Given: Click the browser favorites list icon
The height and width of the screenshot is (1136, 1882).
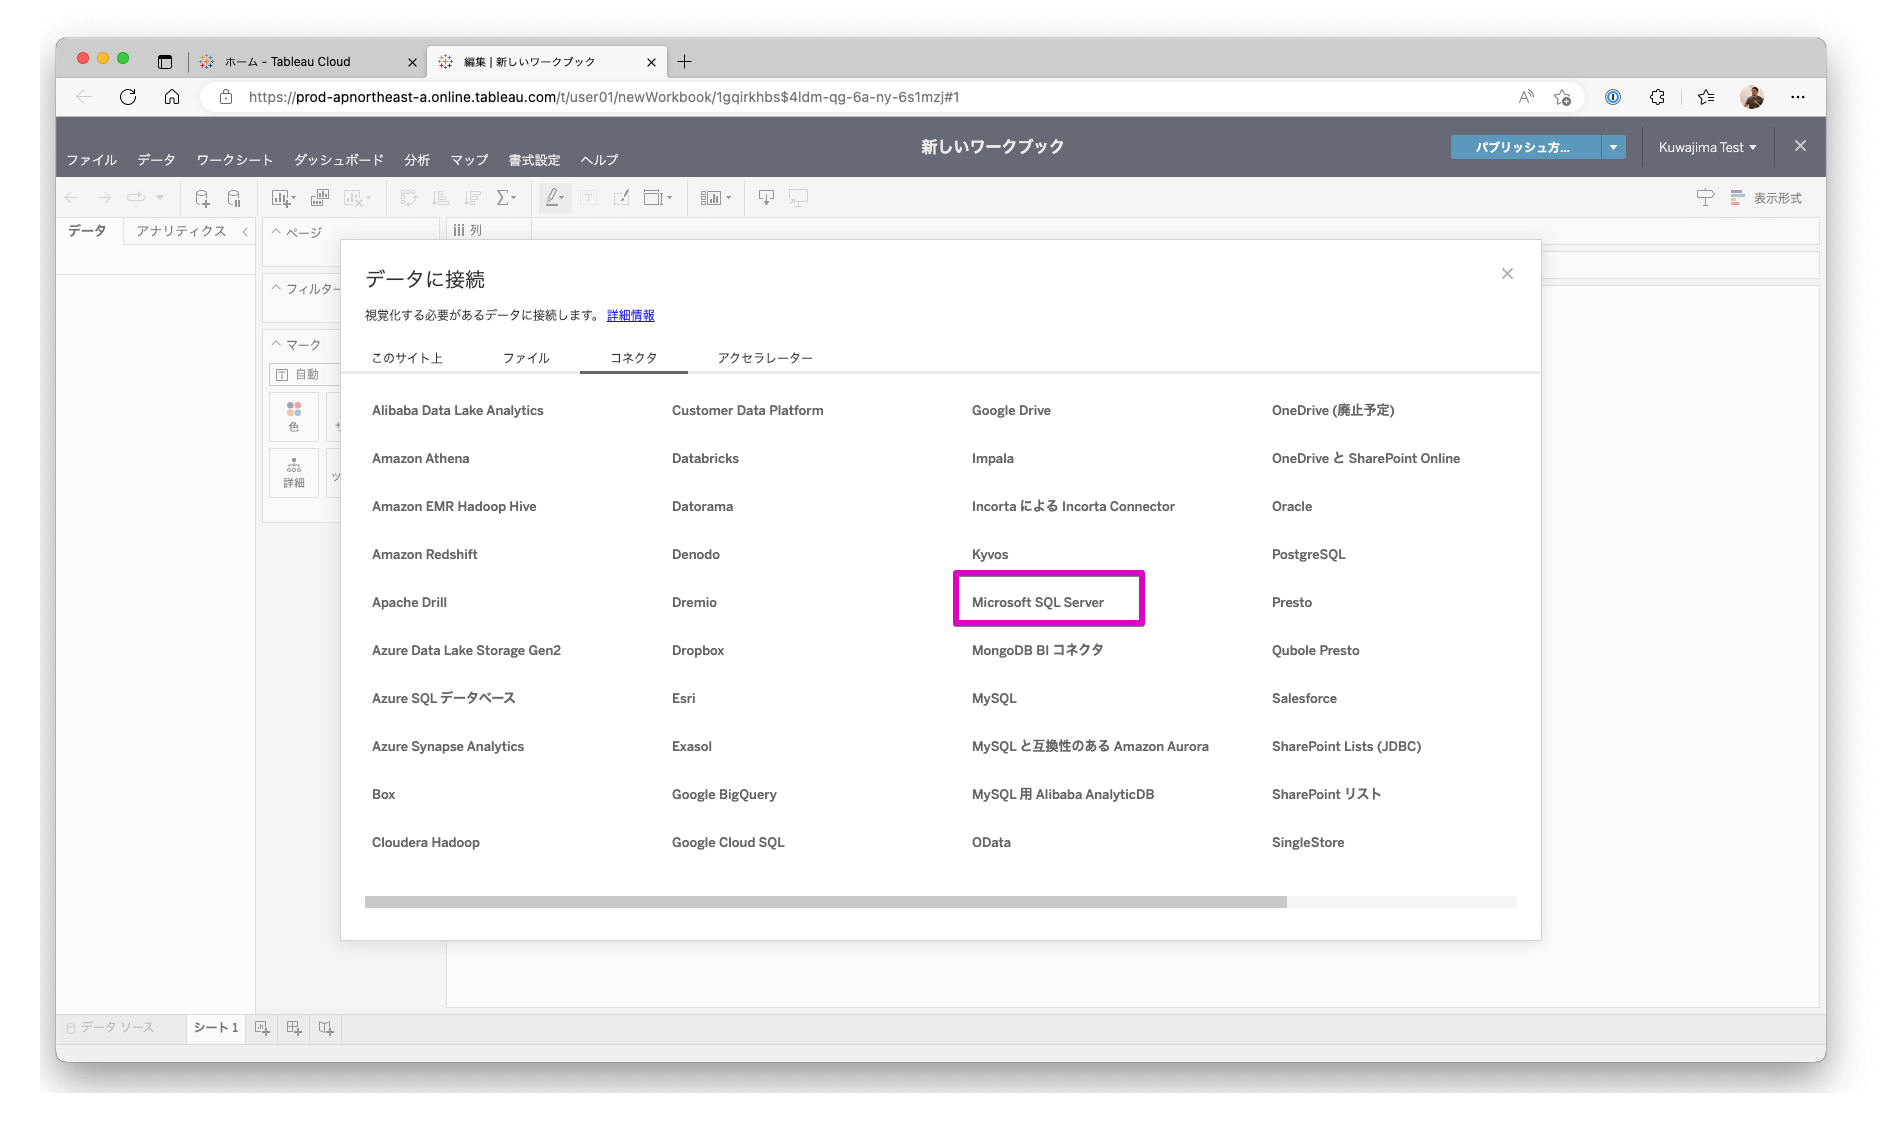Looking at the screenshot, I should click(1706, 97).
